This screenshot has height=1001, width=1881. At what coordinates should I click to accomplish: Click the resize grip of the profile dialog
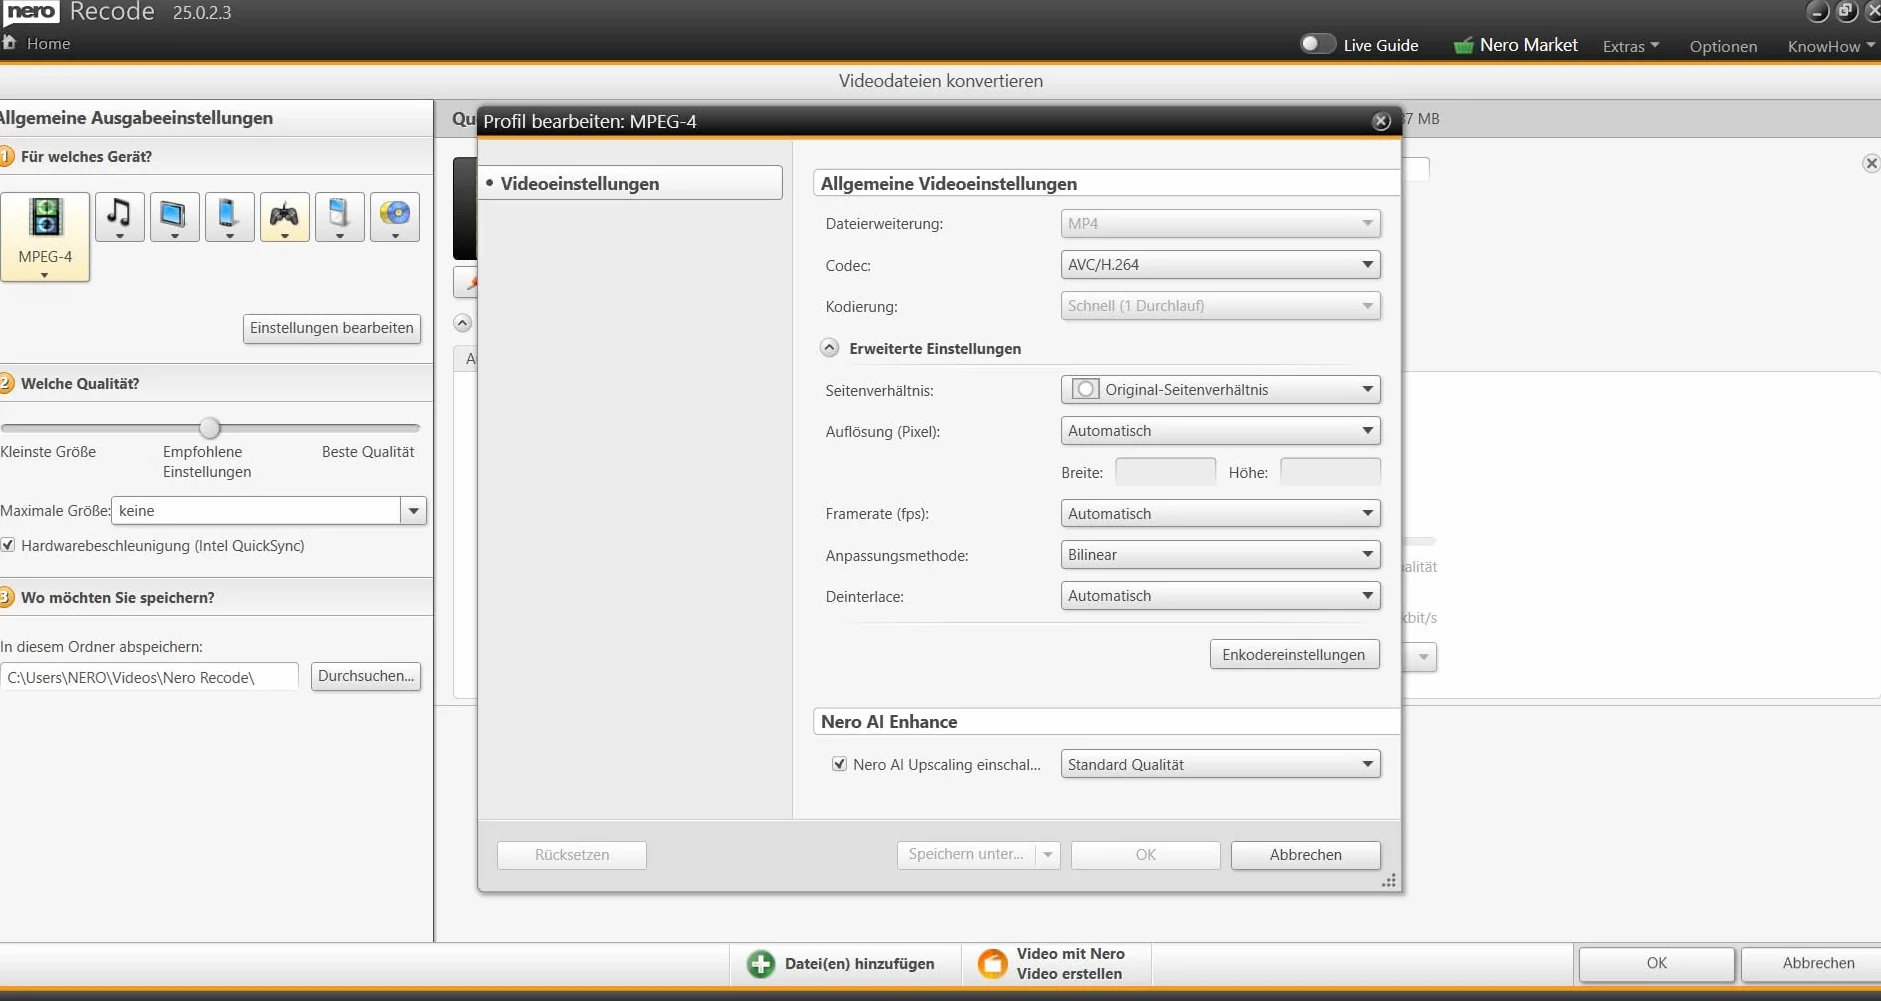click(1389, 881)
